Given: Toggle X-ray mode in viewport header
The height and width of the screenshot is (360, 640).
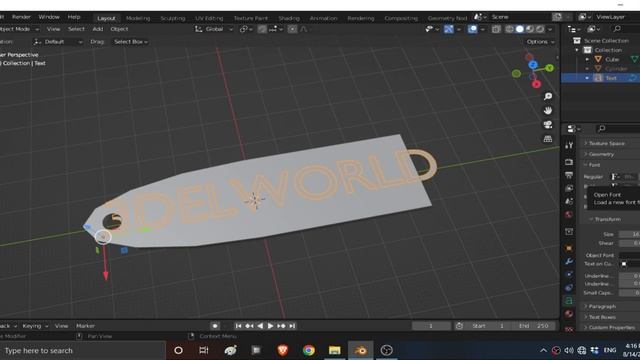Looking at the screenshot, I should (496, 29).
